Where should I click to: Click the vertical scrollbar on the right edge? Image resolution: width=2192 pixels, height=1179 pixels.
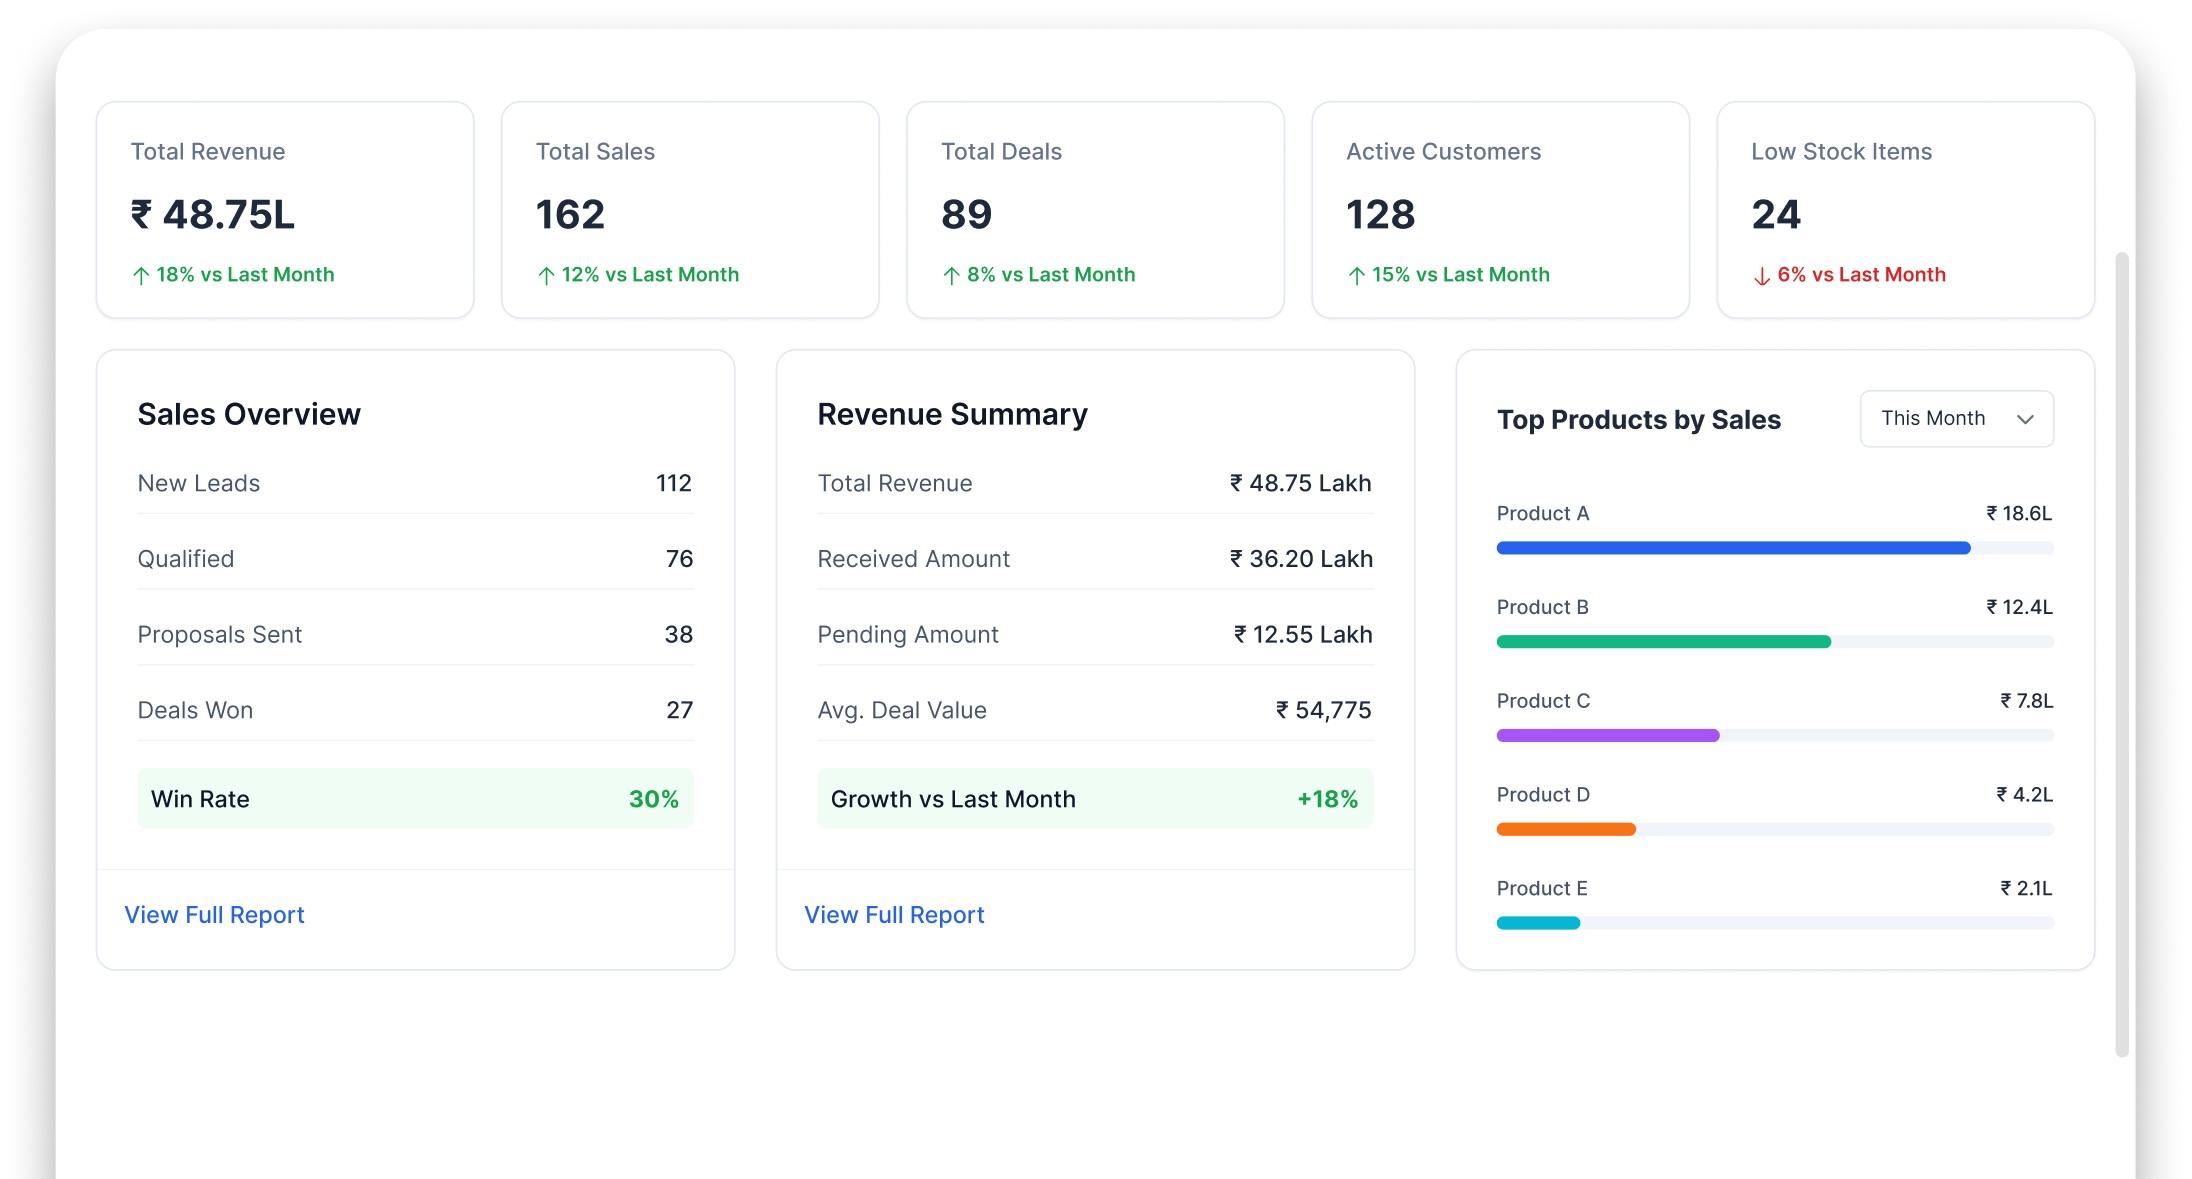click(x=2122, y=655)
